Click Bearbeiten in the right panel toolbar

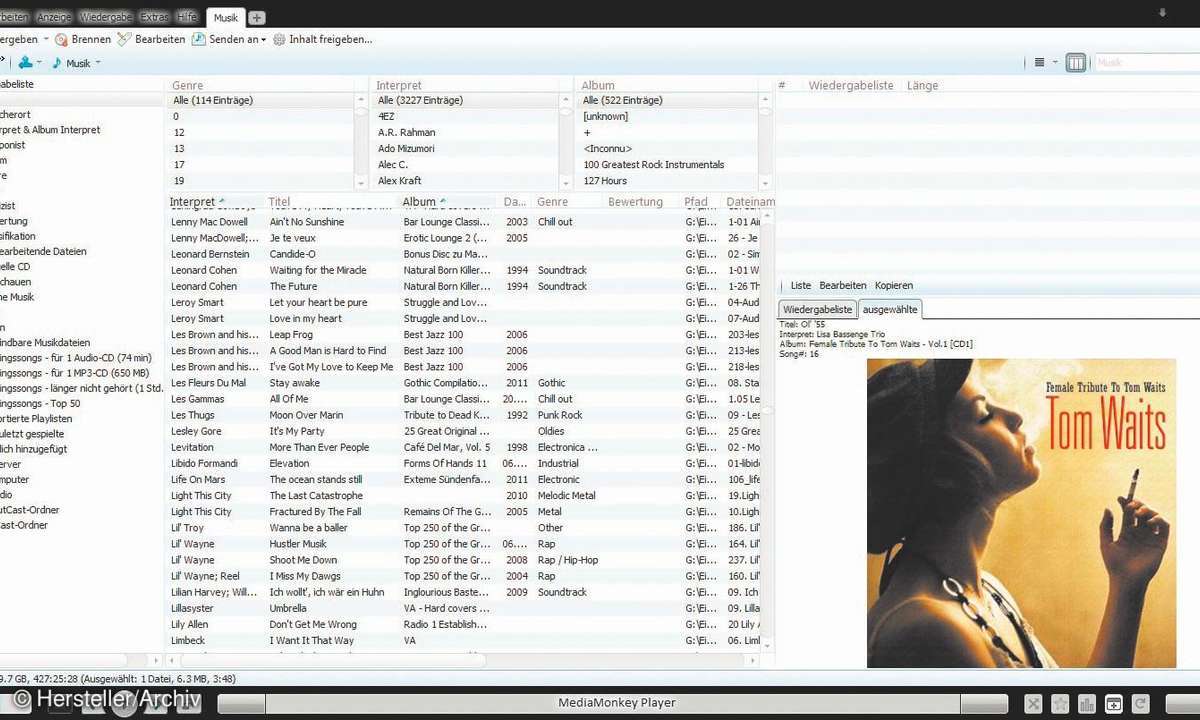tap(842, 286)
